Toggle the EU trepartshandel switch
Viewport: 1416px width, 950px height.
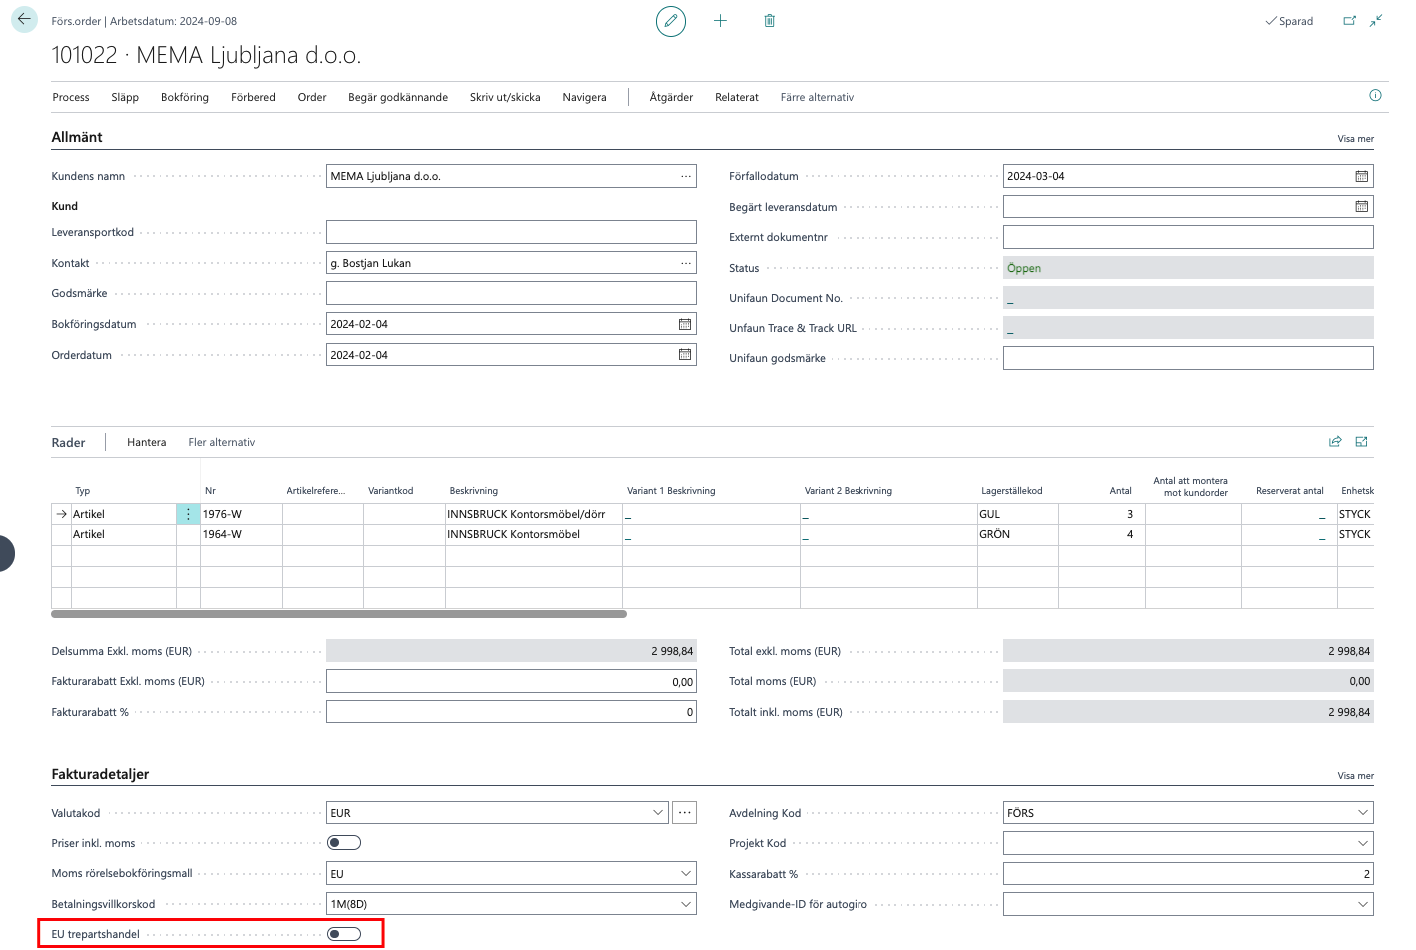(x=344, y=934)
